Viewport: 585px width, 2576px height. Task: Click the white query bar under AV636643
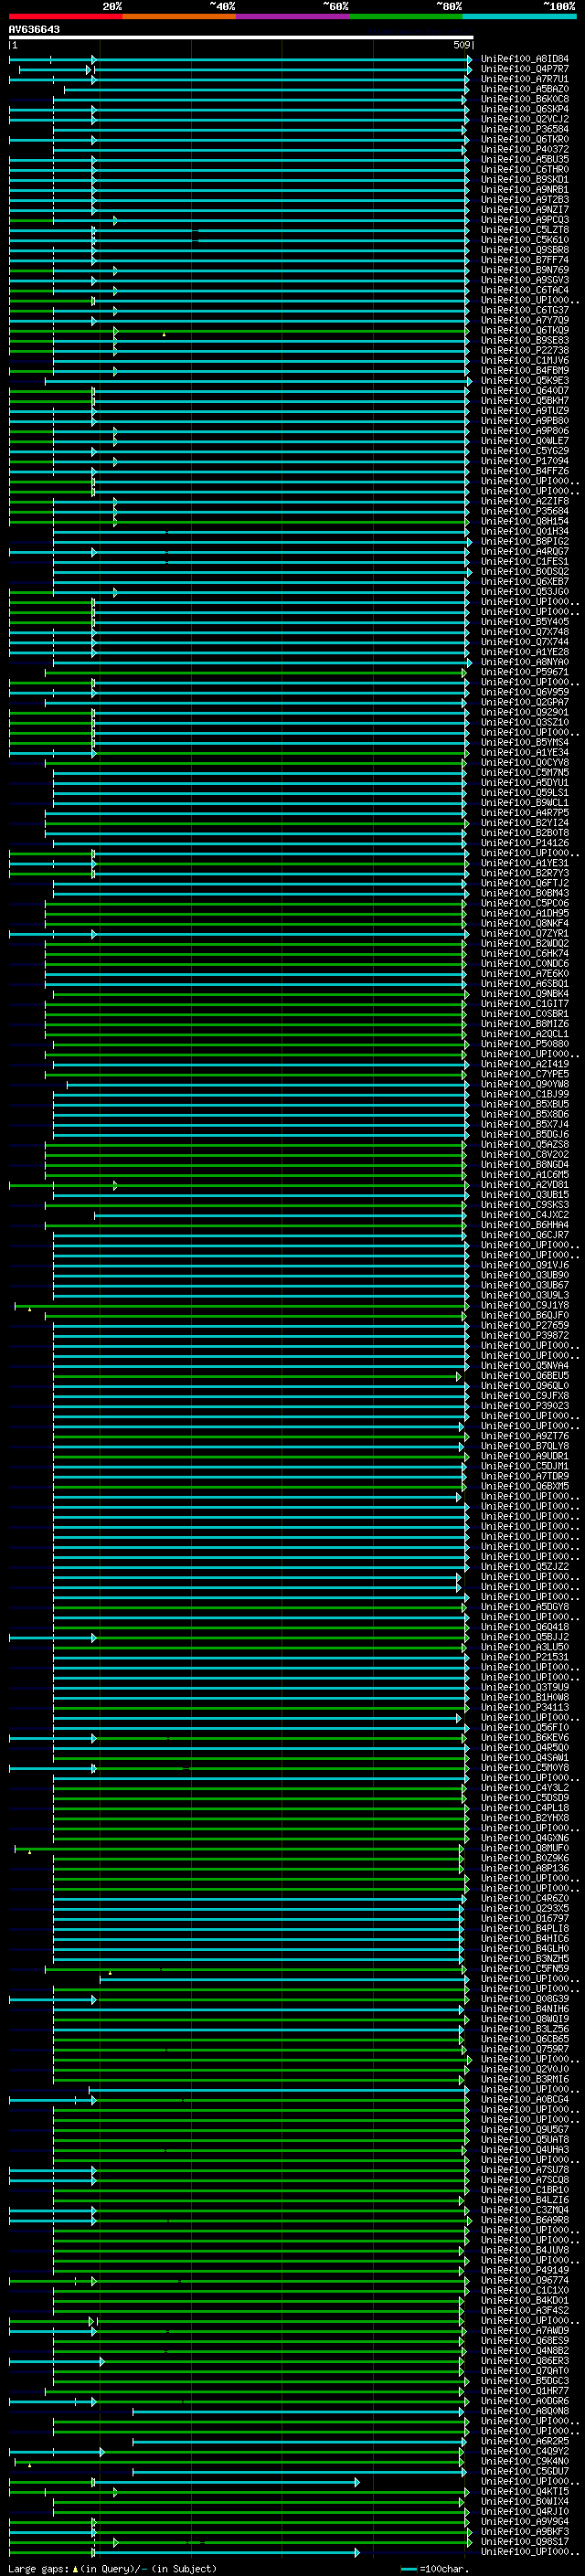coord(240,38)
